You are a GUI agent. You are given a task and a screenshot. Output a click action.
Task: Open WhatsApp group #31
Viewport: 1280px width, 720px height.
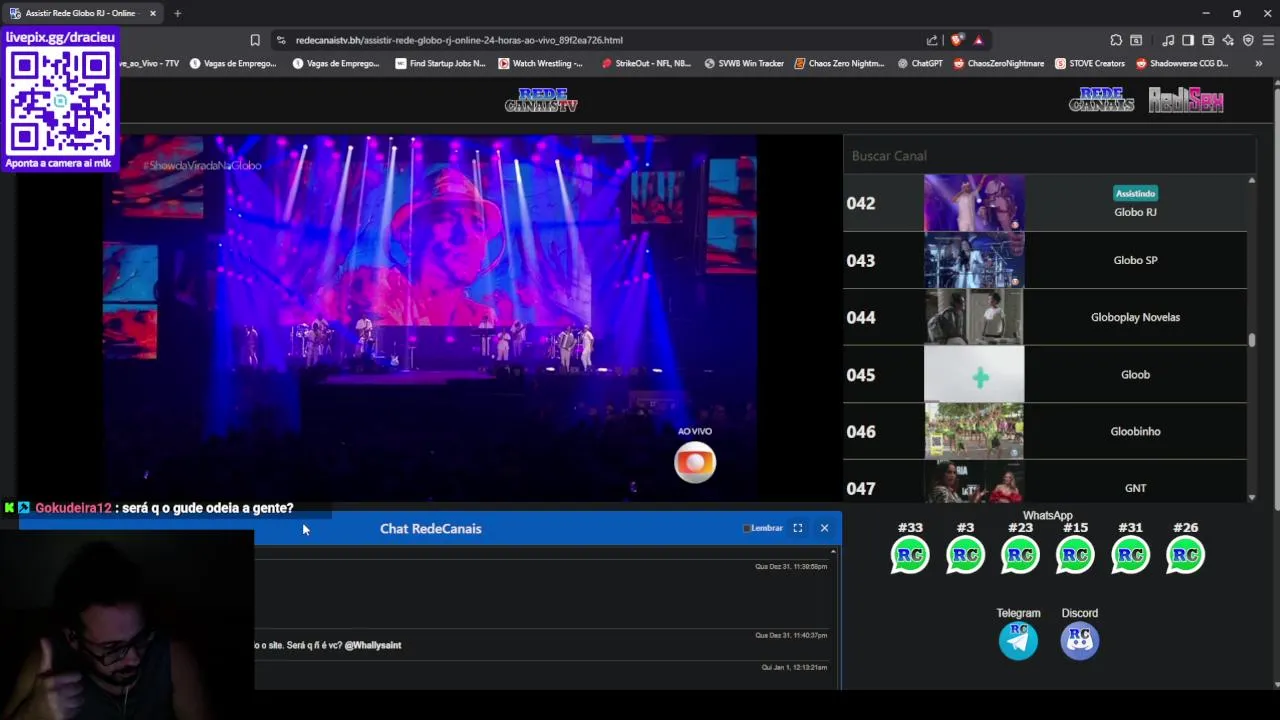coord(1130,555)
